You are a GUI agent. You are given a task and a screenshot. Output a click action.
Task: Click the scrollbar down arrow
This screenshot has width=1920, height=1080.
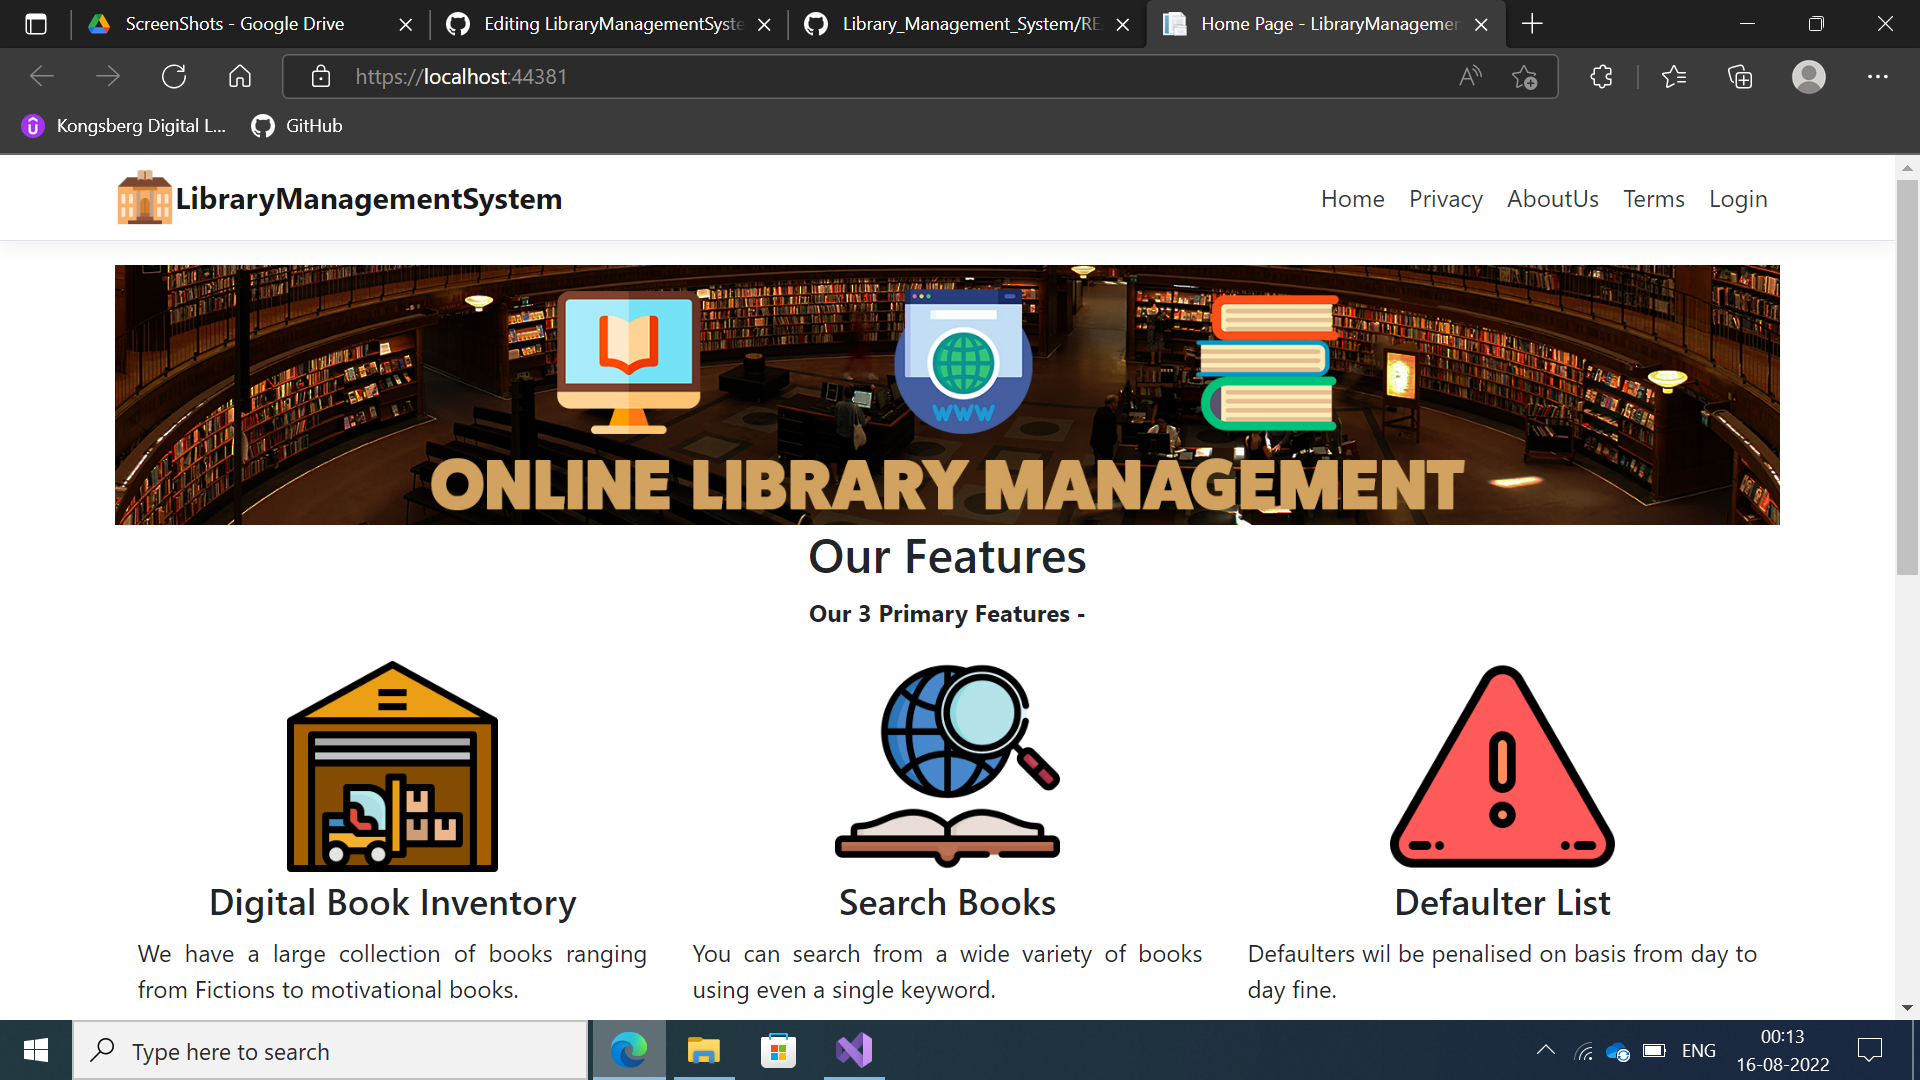pos(1908,1008)
